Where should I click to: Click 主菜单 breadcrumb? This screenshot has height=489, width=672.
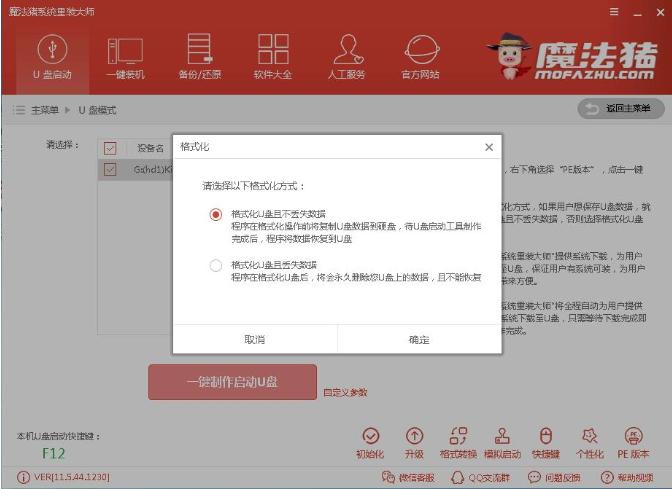pos(45,110)
